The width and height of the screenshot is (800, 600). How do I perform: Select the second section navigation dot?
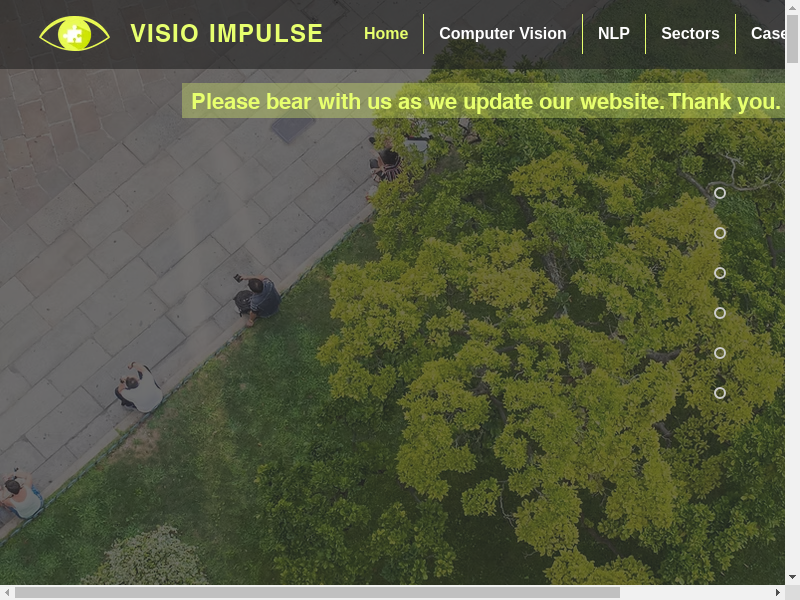720,233
